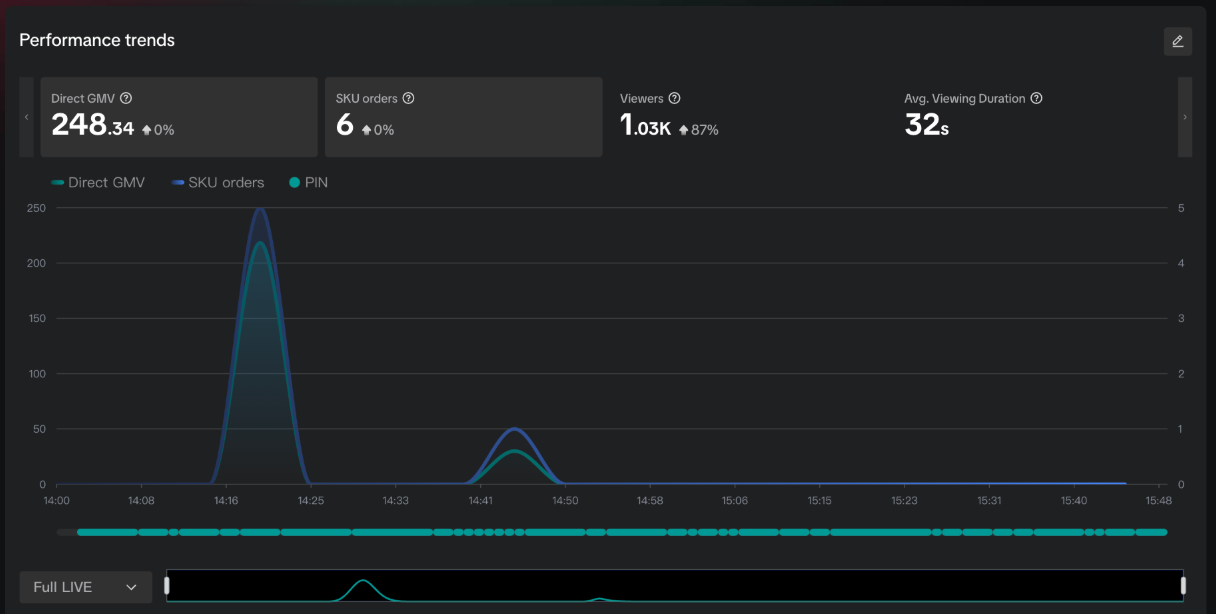Click the edit pencil icon in Performance trends
The image size is (1216, 614).
1177,41
